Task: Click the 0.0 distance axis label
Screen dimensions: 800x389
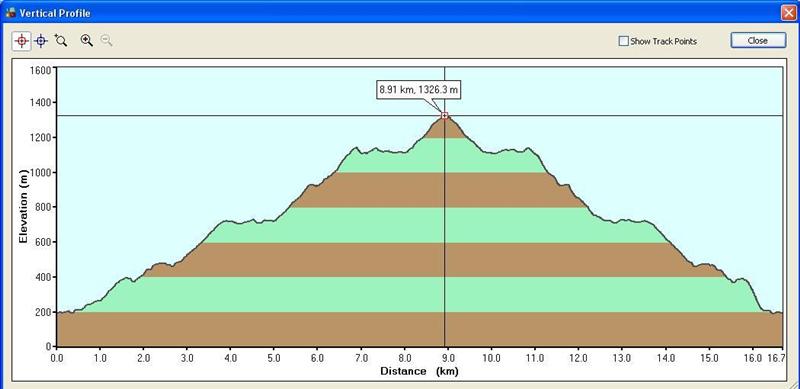Action: [x=57, y=358]
